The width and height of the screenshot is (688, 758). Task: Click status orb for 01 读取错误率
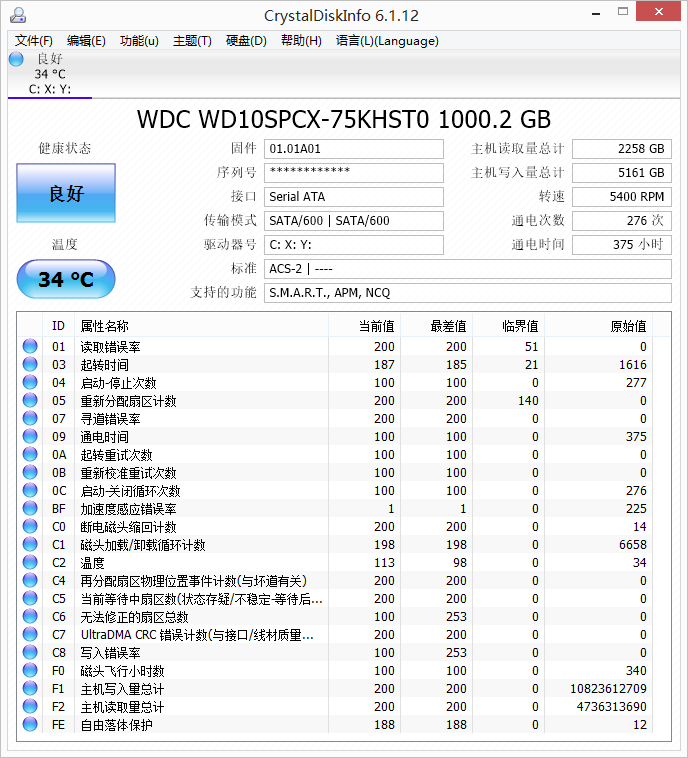click(x=30, y=346)
